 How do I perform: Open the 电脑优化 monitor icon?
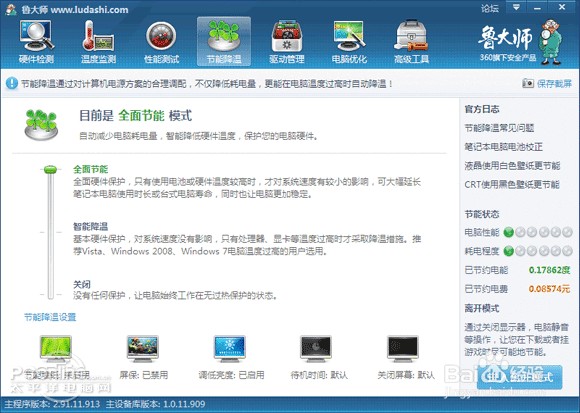click(x=349, y=42)
